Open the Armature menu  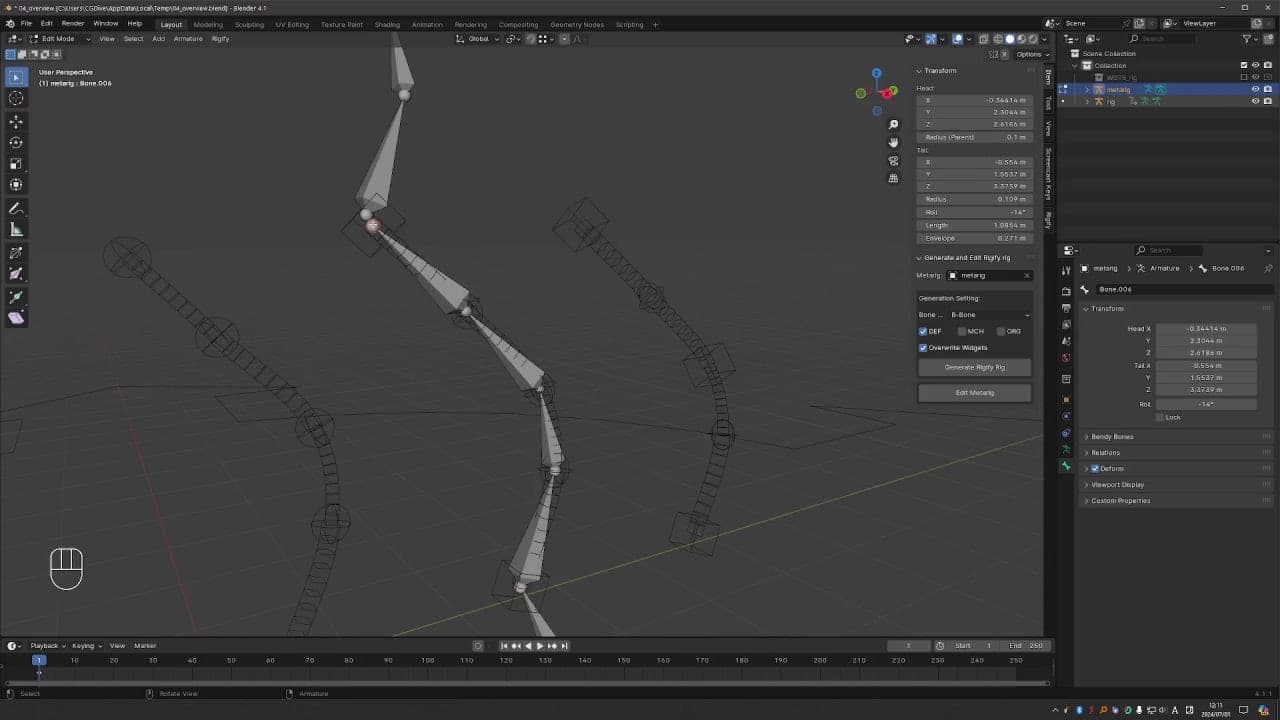pyautogui.click(x=188, y=39)
